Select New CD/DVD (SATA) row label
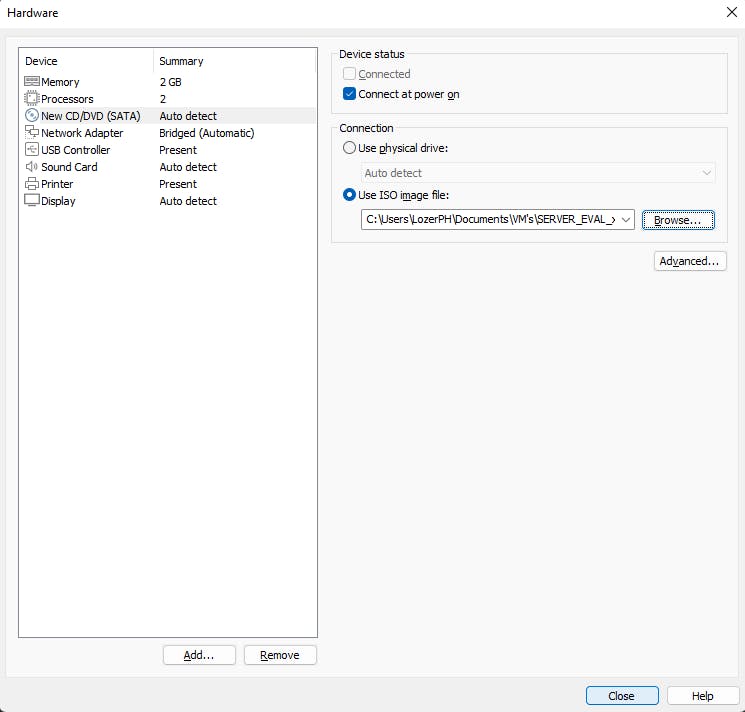This screenshot has height=712, width=745. pos(91,116)
